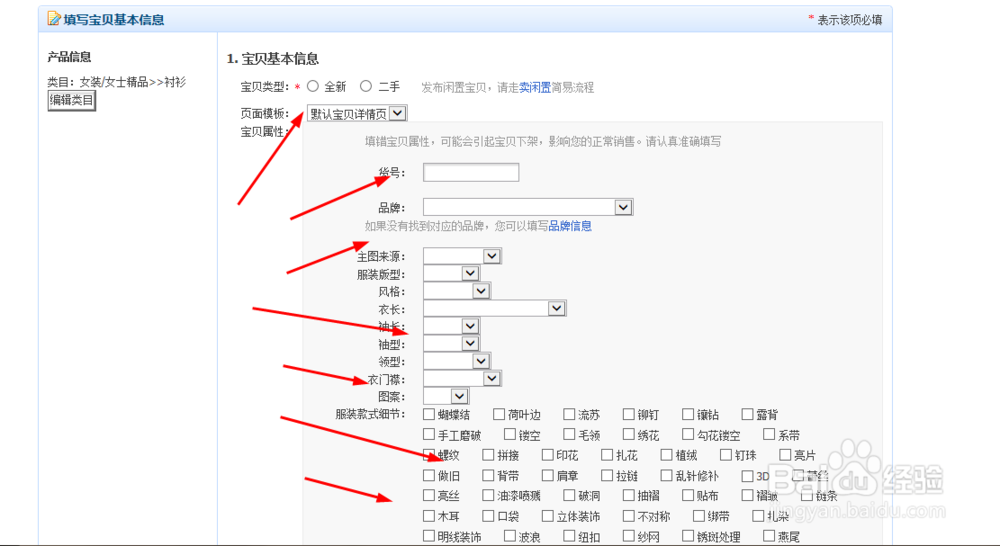The height and width of the screenshot is (546, 1000).
Task: Check the 植绒 checkbox
Action: click(x=666, y=455)
